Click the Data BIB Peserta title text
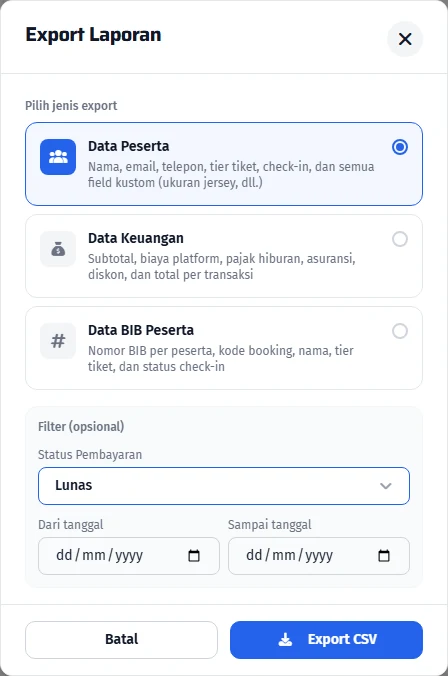 point(141,330)
